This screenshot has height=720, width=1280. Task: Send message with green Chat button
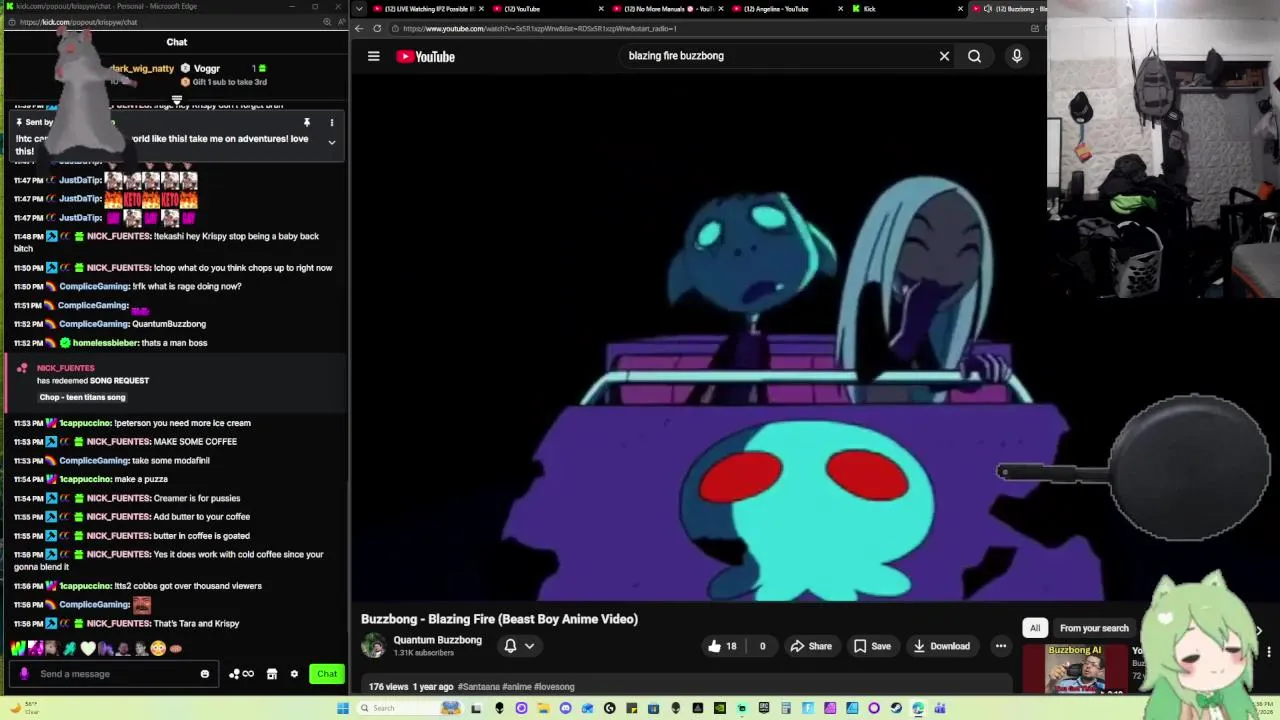coord(327,674)
